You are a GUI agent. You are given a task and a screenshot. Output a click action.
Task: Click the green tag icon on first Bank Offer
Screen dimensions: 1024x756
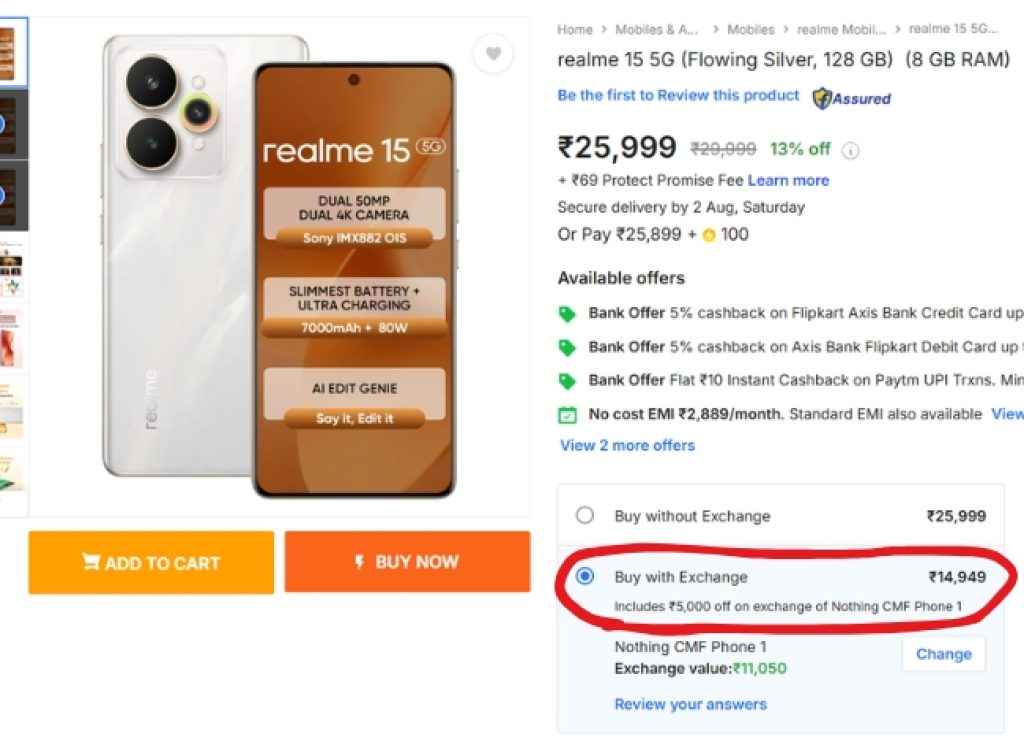point(568,313)
